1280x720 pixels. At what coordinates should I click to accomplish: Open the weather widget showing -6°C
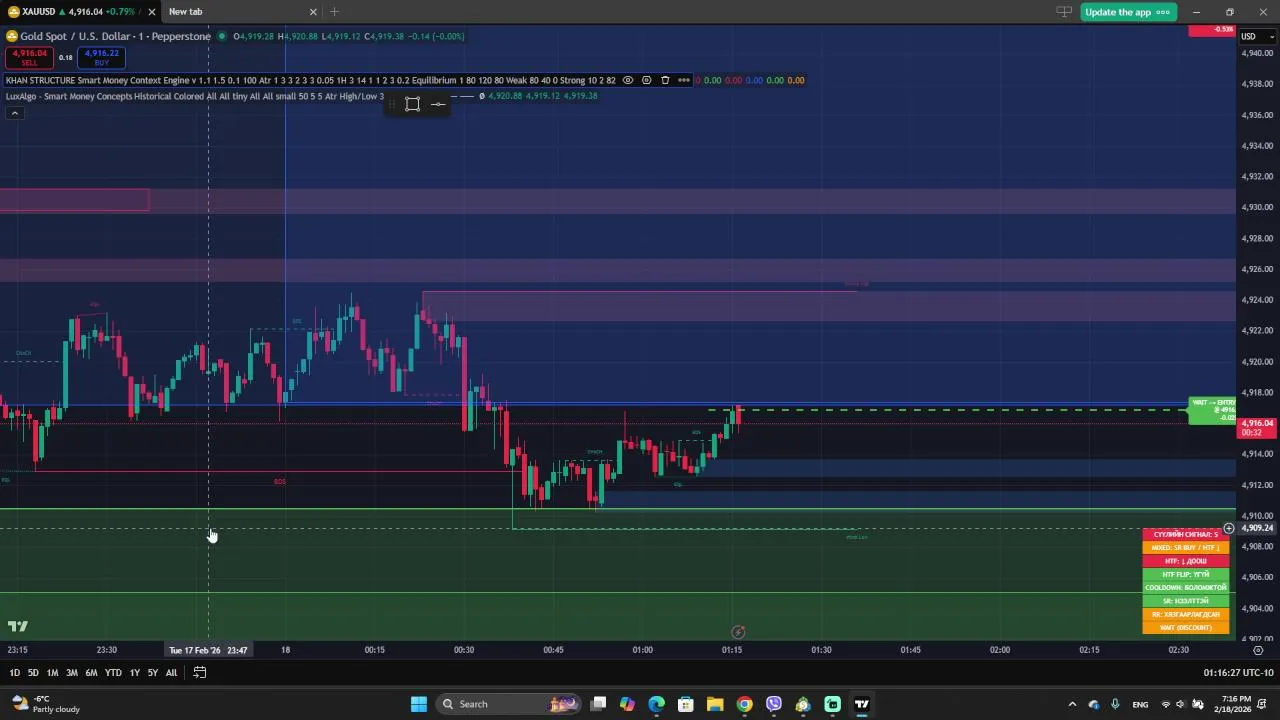pos(46,704)
